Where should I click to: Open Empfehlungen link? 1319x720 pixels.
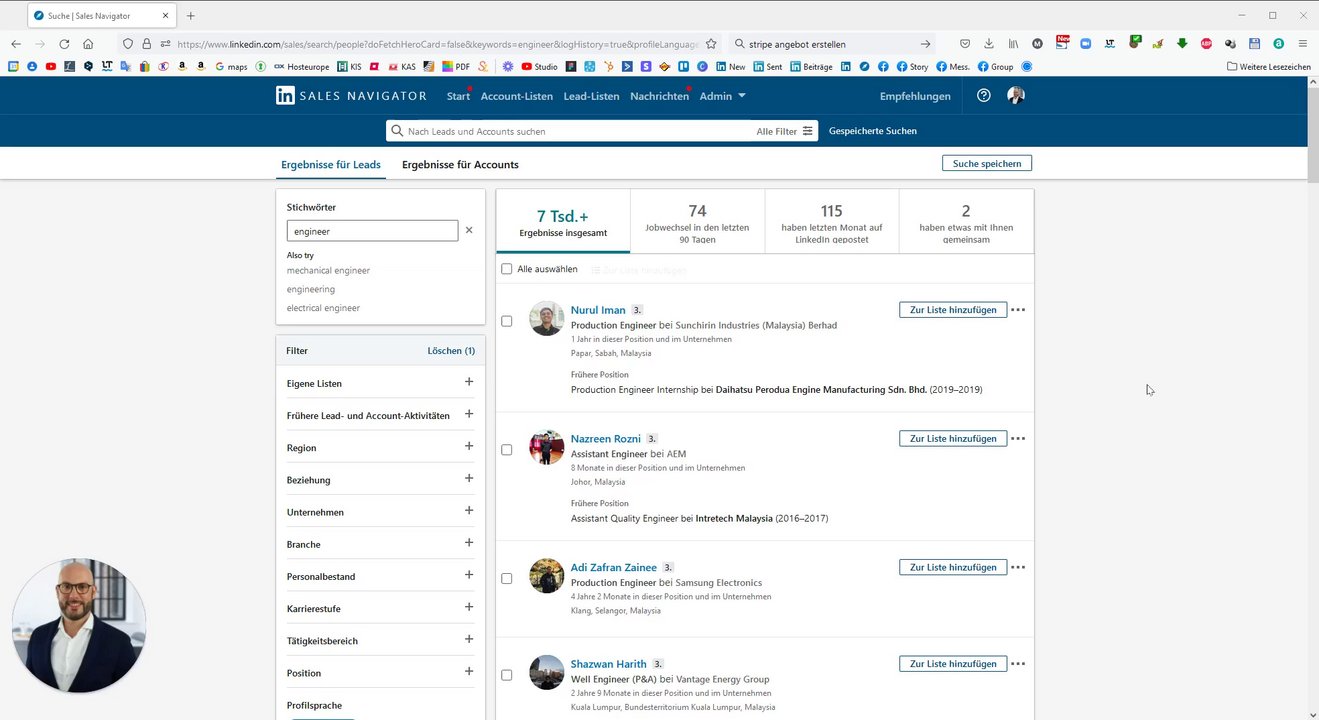click(915, 96)
